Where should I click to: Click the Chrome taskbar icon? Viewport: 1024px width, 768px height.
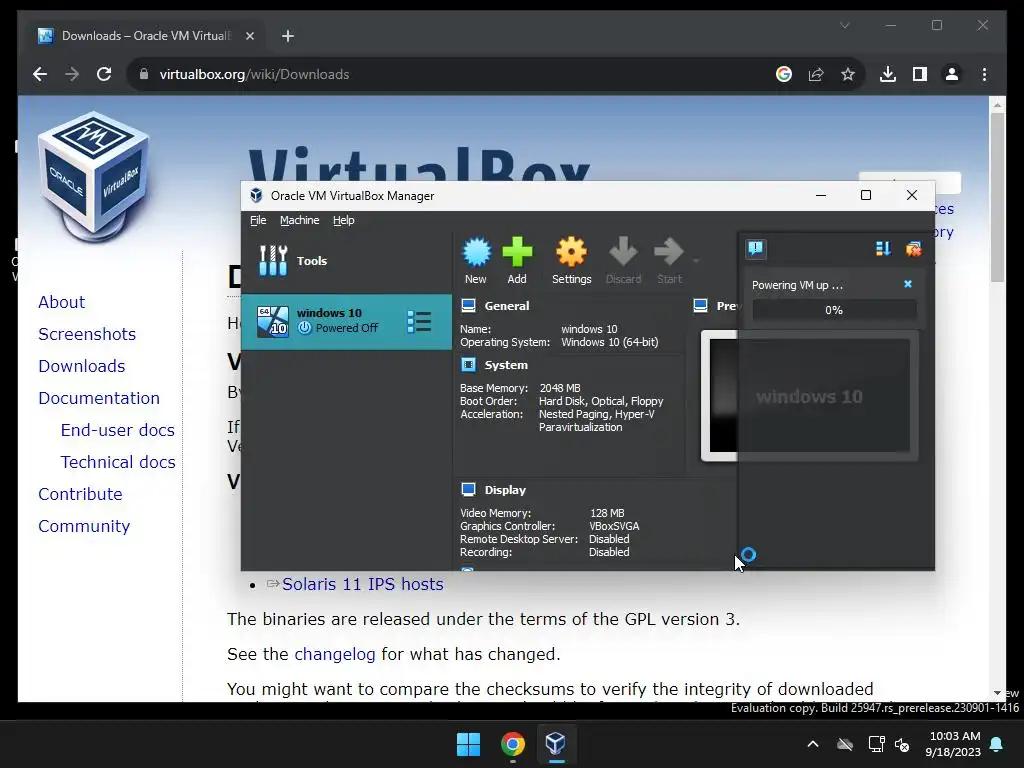pos(513,744)
